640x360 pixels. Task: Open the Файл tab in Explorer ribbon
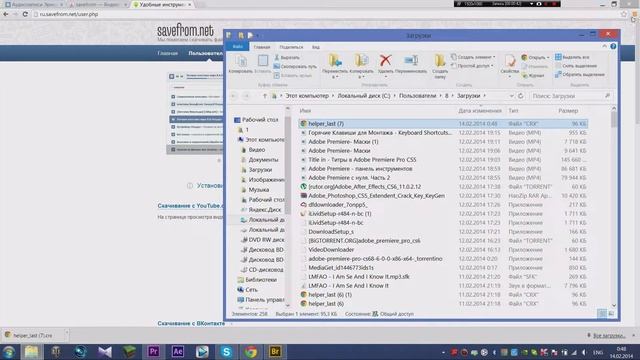pyautogui.click(x=237, y=47)
